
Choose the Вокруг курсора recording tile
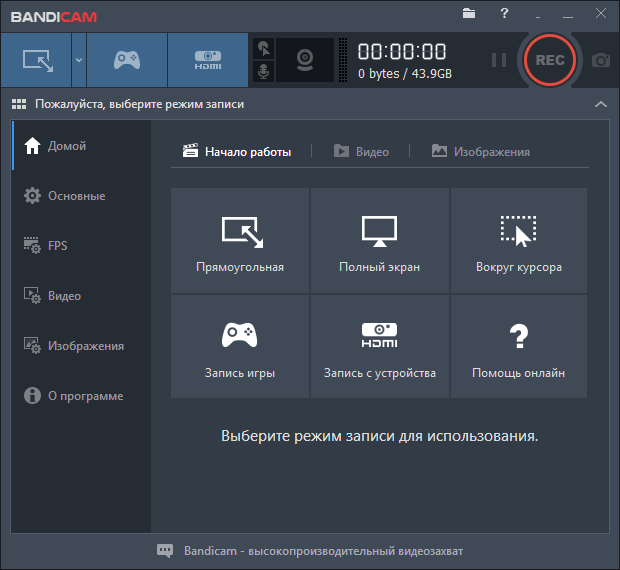click(518, 240)
